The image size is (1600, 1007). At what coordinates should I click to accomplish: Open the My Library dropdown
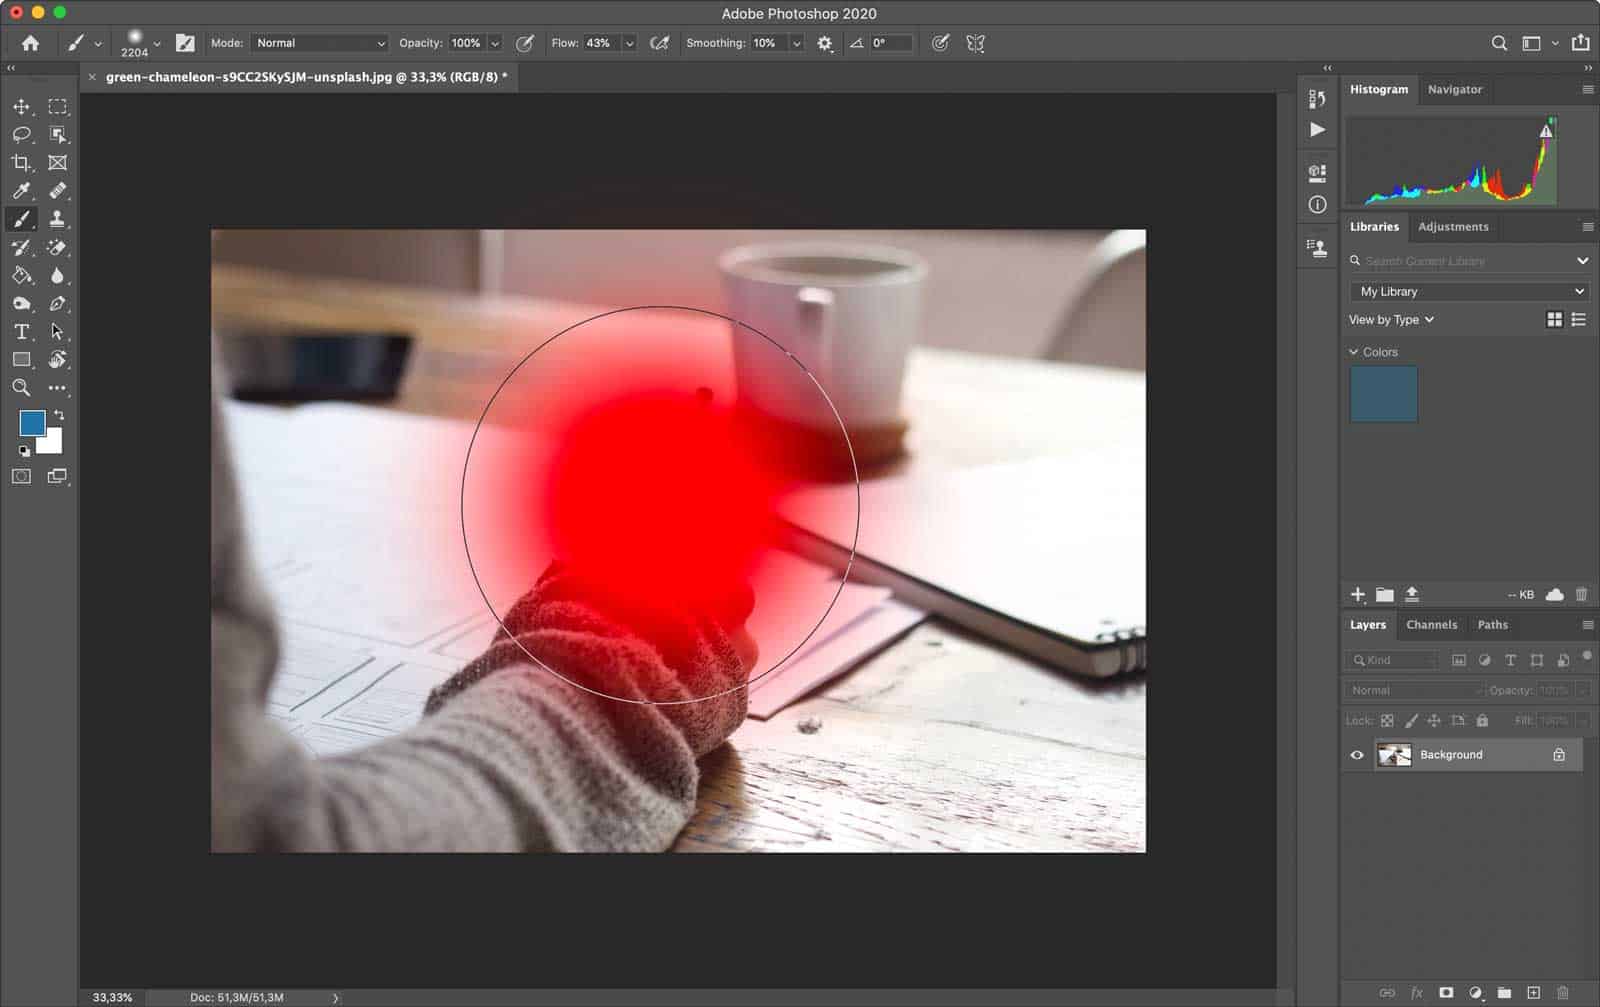[1468, 291]
